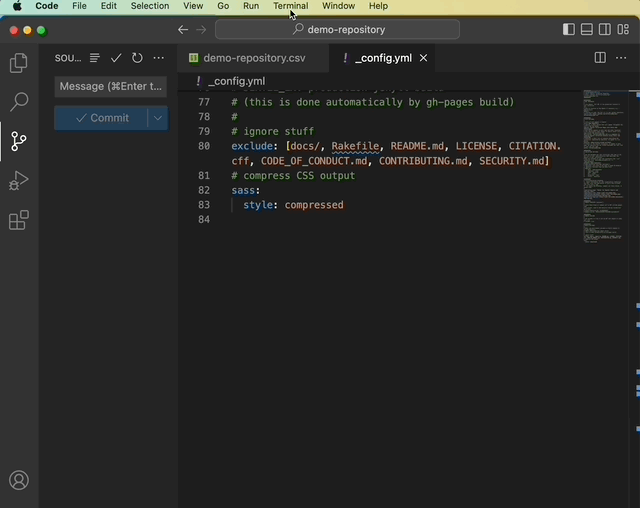640x508 pixels.
Task: Open the Explorer view in activity bar
Action: [x=18, y=63]
